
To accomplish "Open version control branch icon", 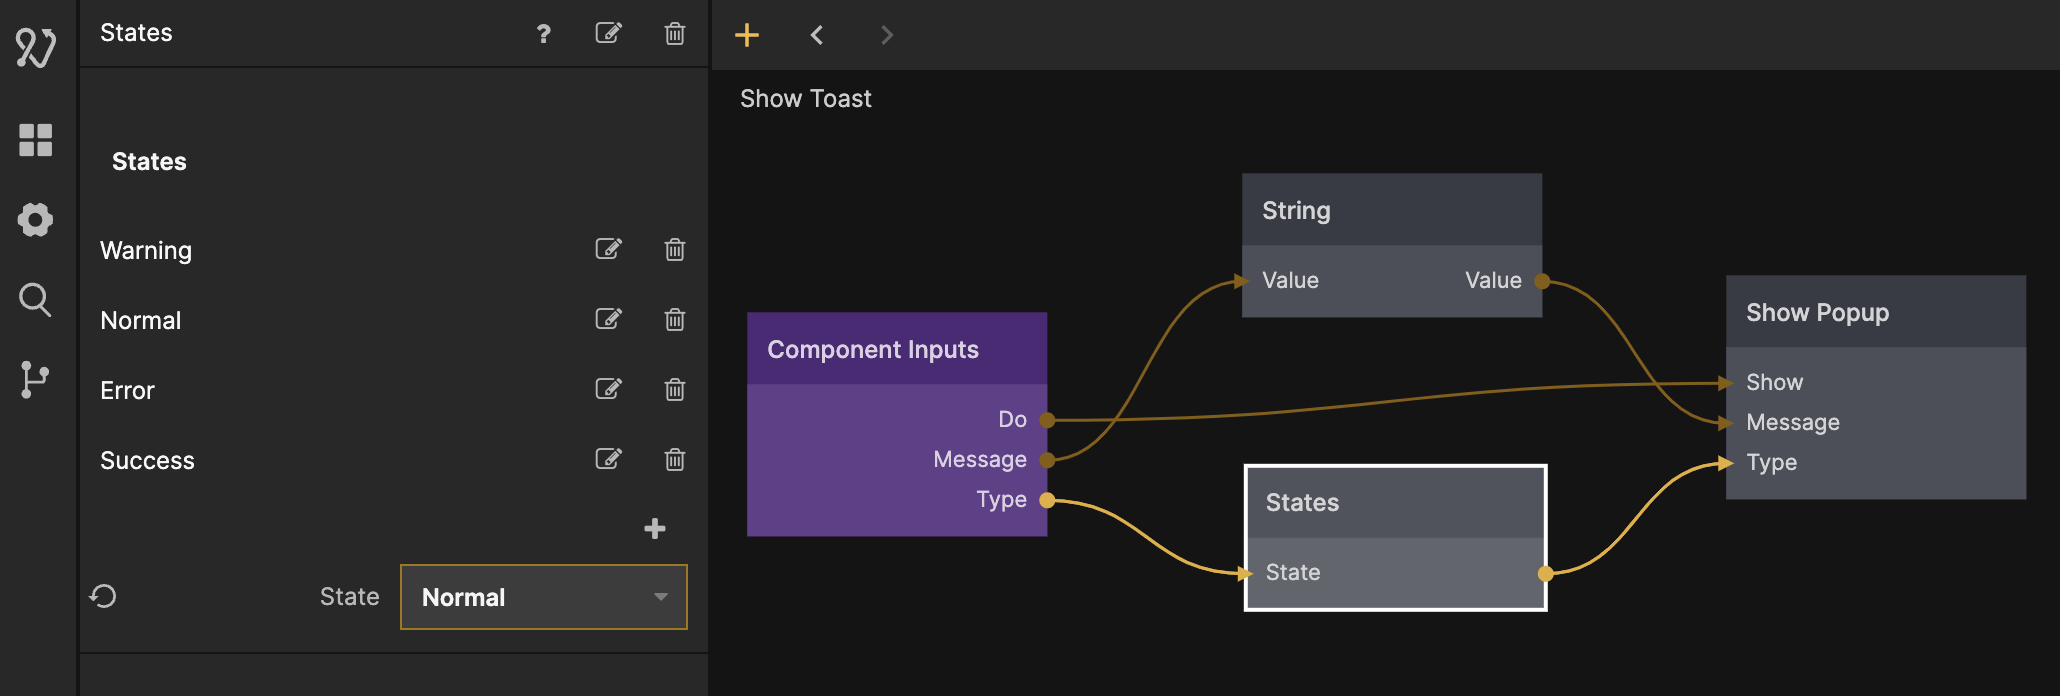I will click(x=36, y=380).
